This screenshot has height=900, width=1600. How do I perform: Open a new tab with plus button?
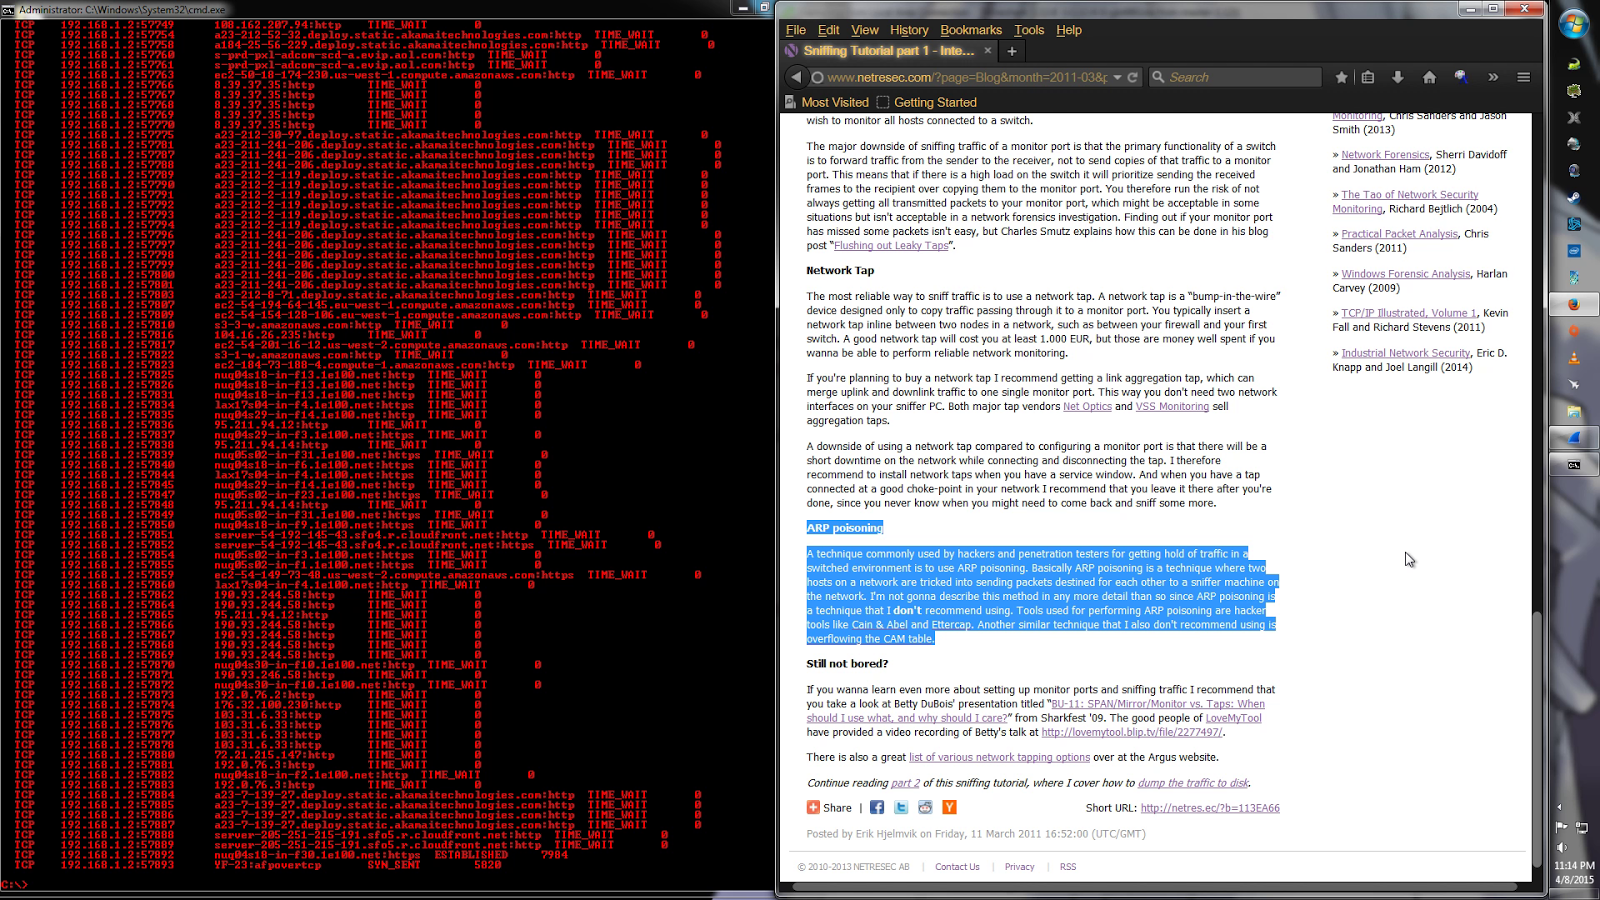click(x=1012, y=51)
